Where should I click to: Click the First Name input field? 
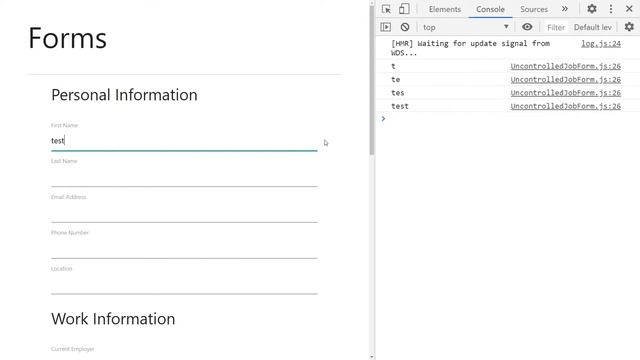tap(184, 141)
